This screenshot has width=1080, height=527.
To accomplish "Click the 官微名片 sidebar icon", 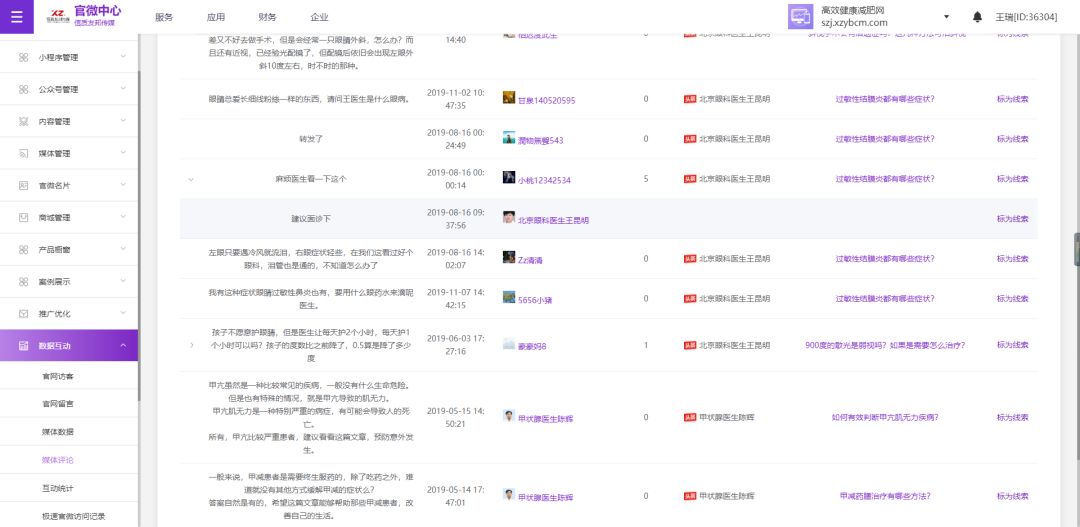I will coord(24,185).
